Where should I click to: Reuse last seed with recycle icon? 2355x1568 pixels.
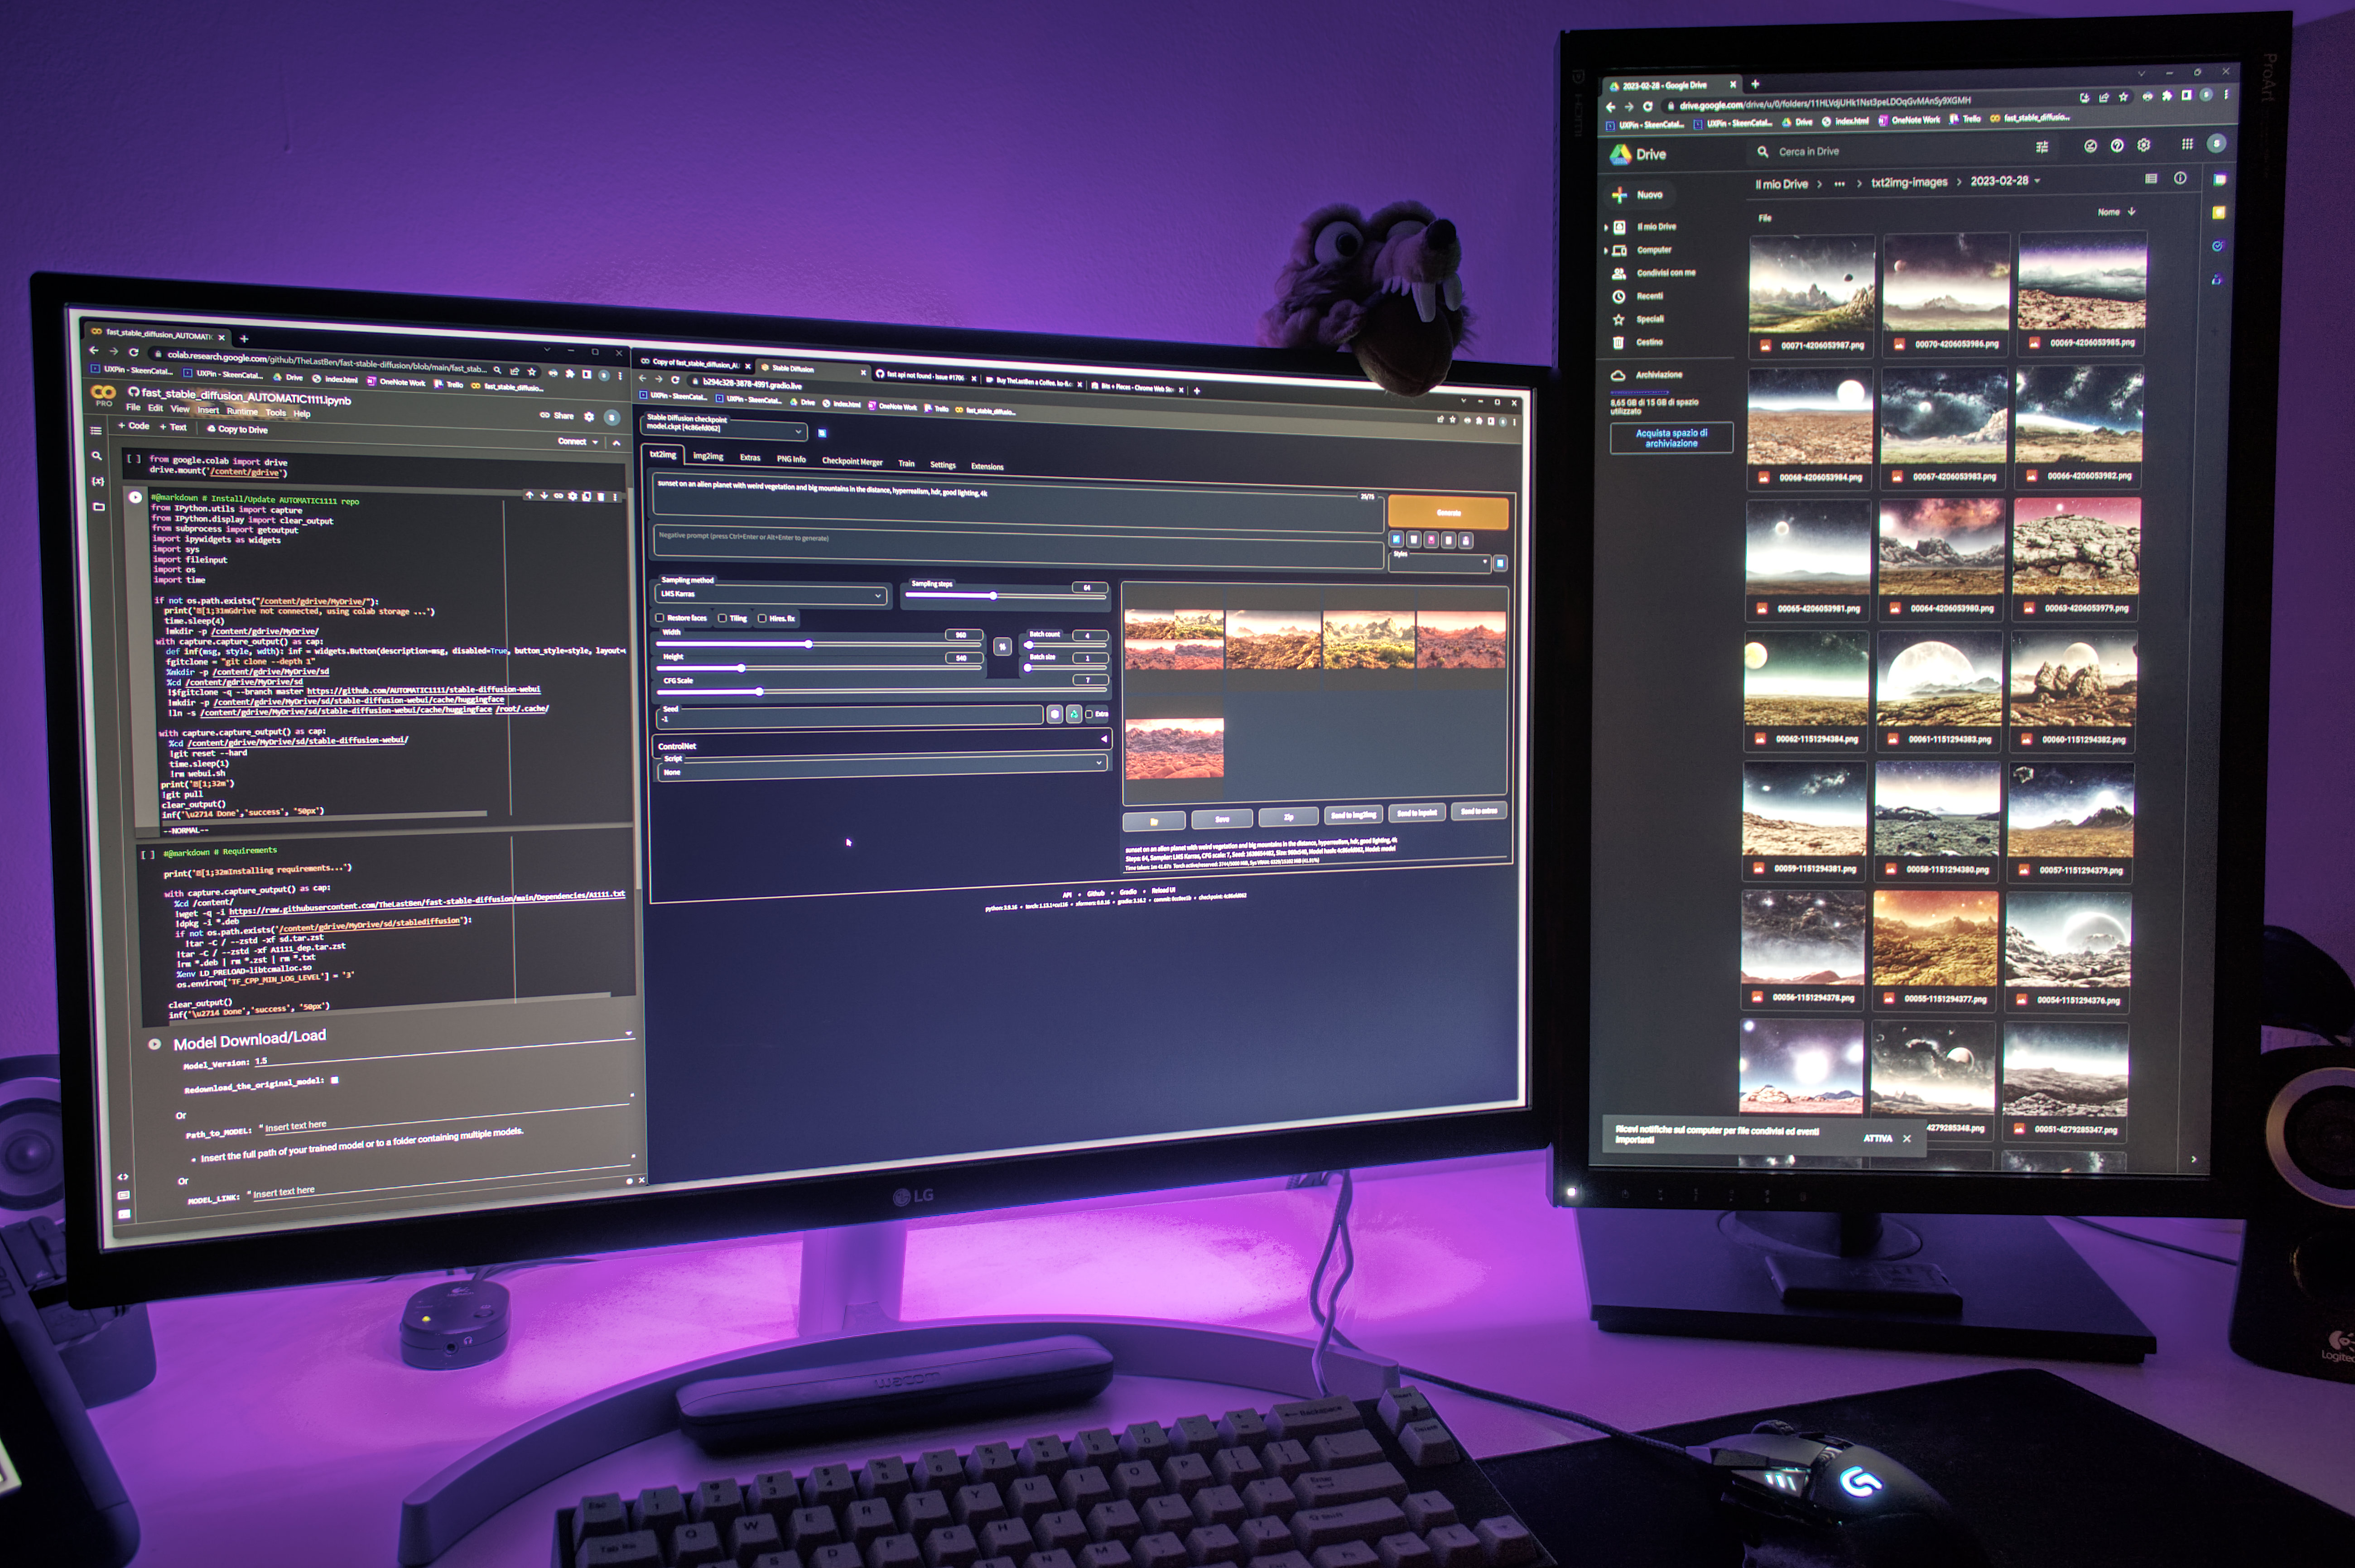pyautogui.click(x=1074, y=714)
